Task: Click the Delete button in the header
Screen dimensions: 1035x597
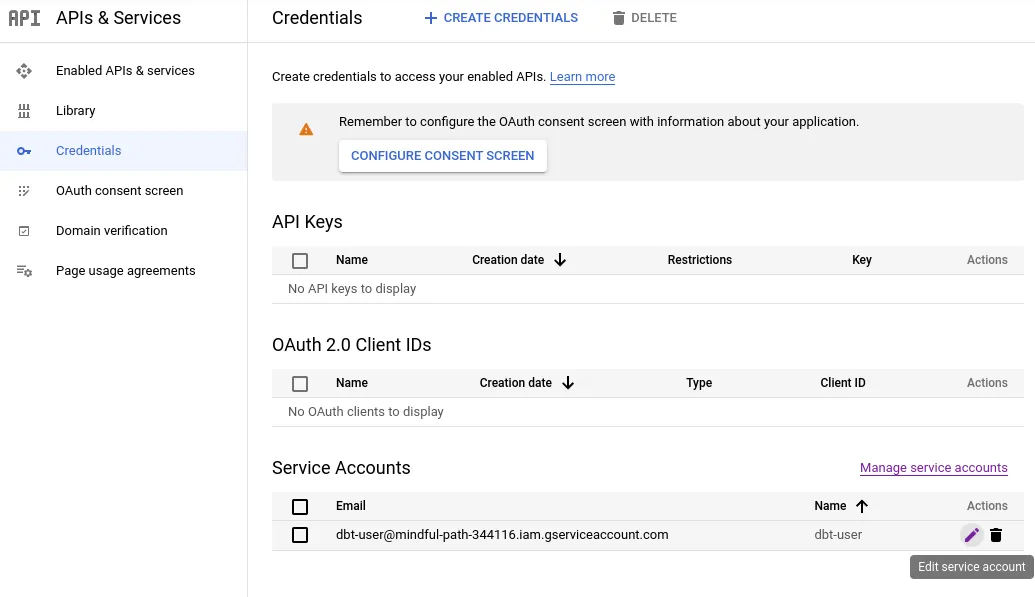Action: (x=644, y=18)
